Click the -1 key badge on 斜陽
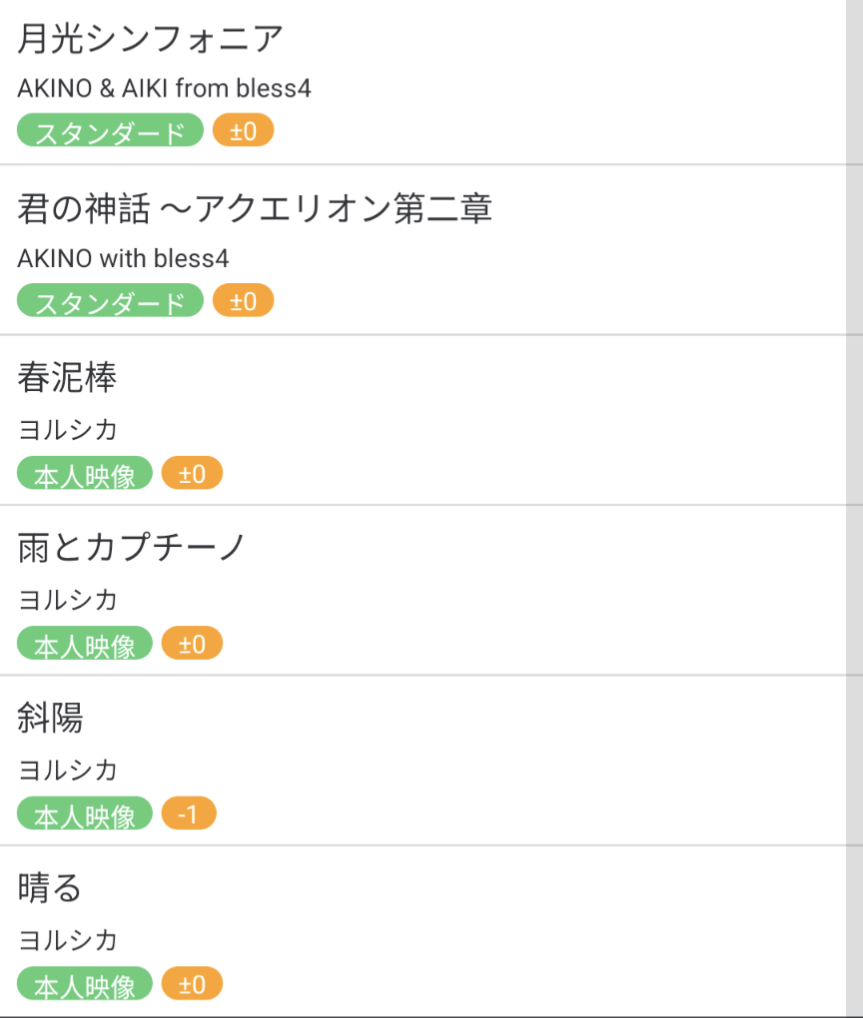Viewport: 863px width, 1018px height. point(189,815)
